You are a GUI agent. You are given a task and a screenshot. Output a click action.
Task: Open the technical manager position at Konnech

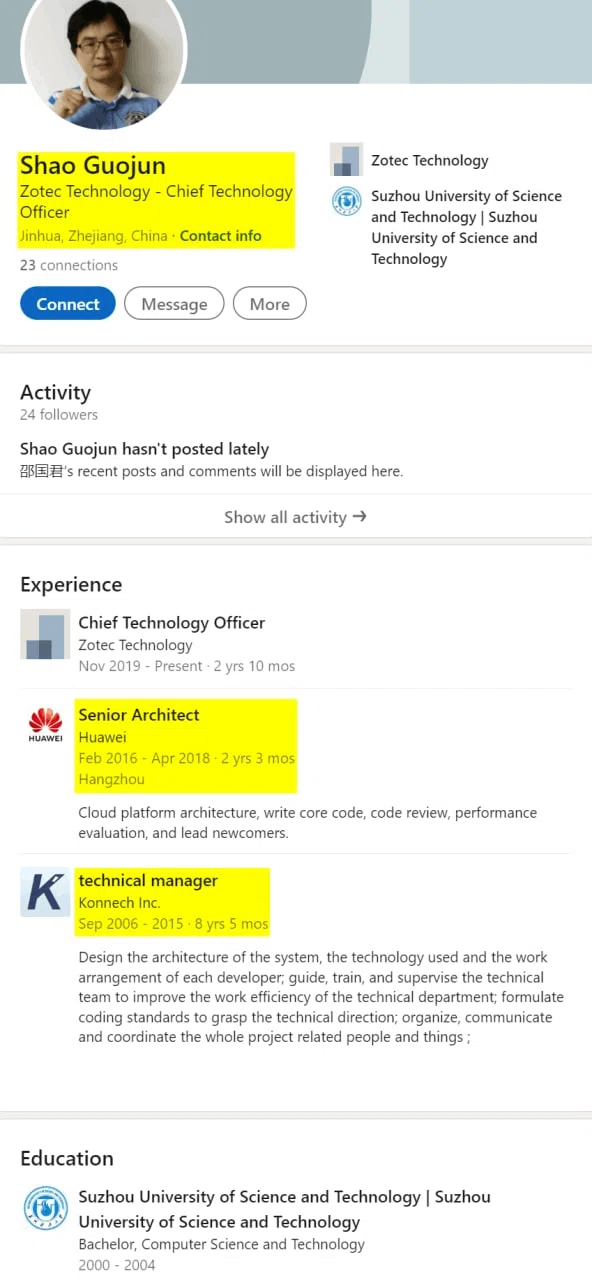(148, 881)
